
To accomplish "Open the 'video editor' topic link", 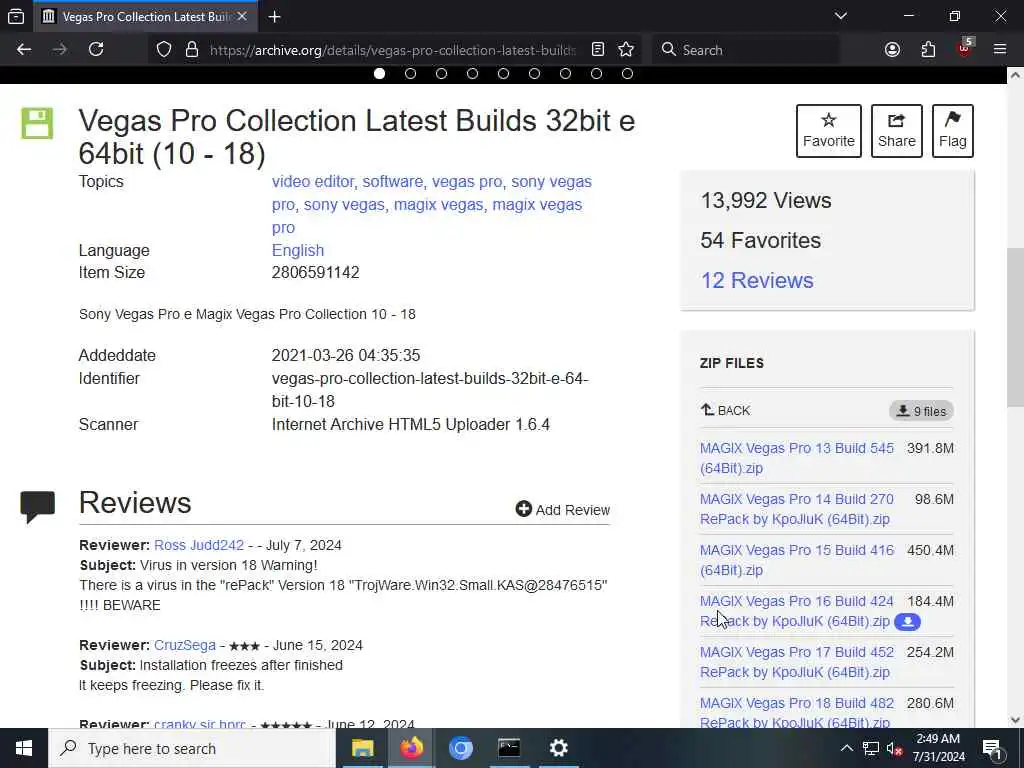I will click(313, 182).
